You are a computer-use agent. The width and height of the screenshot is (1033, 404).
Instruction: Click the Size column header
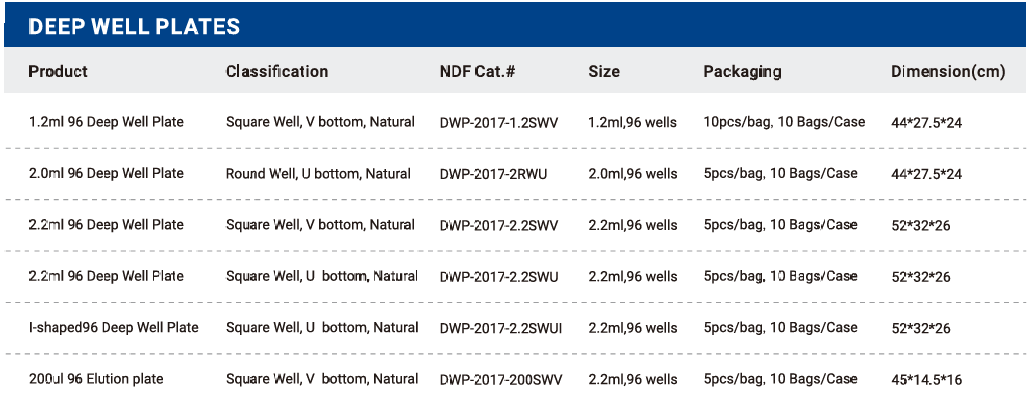604,71
